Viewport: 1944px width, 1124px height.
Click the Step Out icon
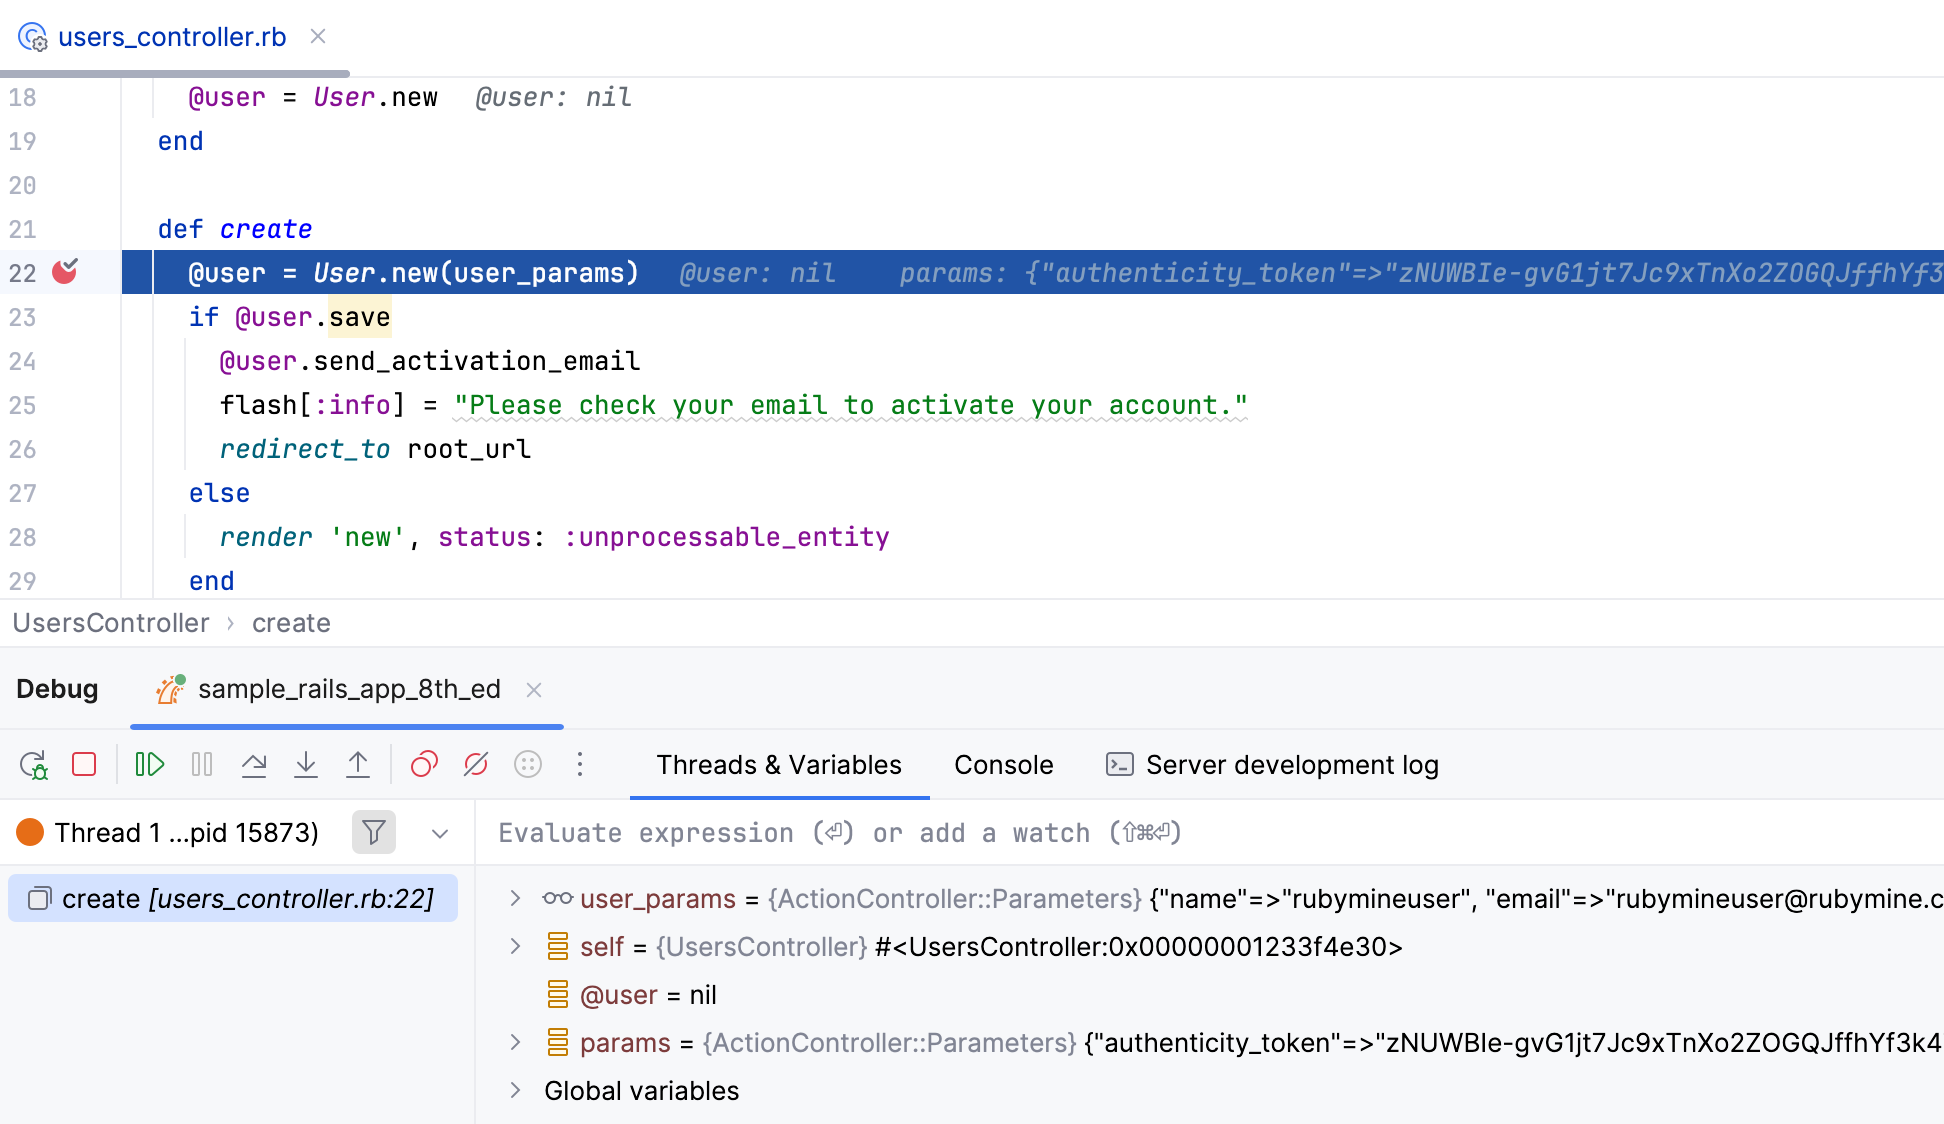click(x=358, y=765)
